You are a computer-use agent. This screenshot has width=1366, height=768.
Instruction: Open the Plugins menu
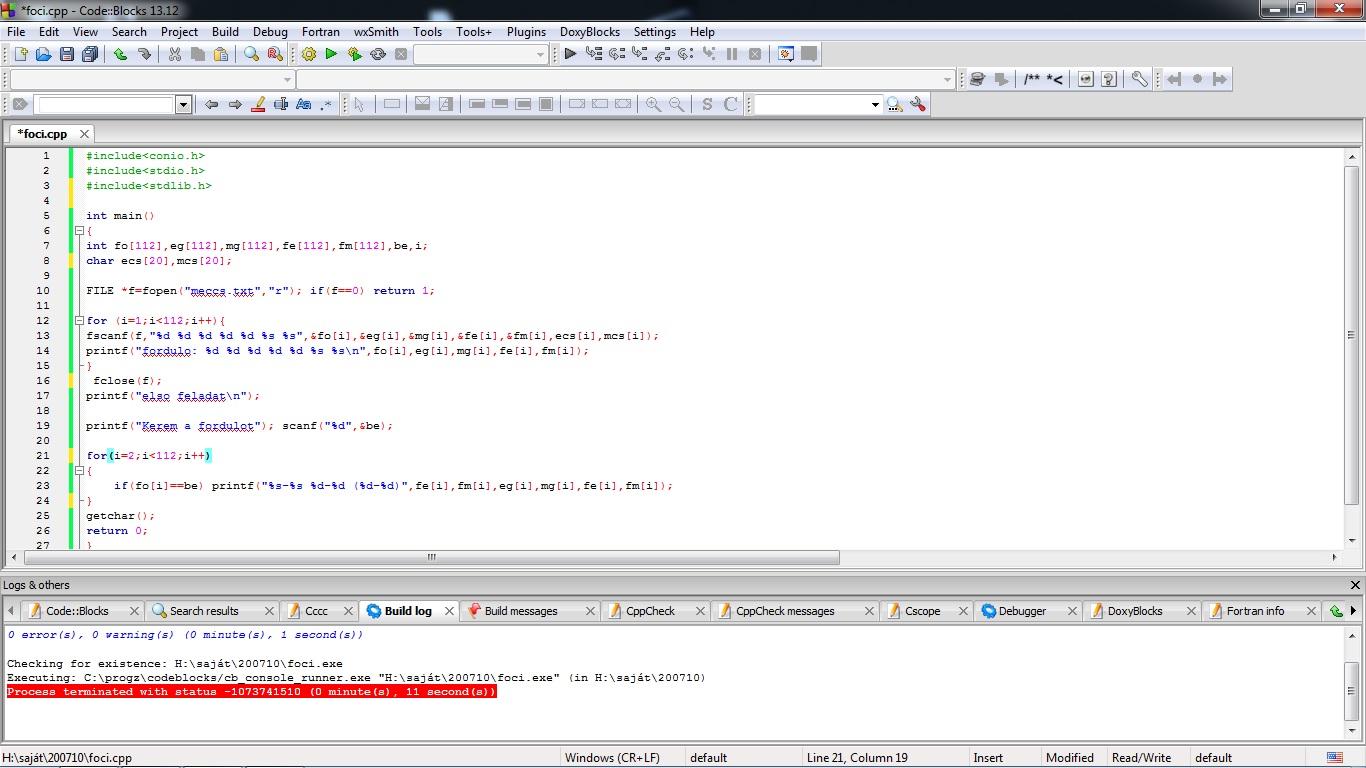pos(526,31)
